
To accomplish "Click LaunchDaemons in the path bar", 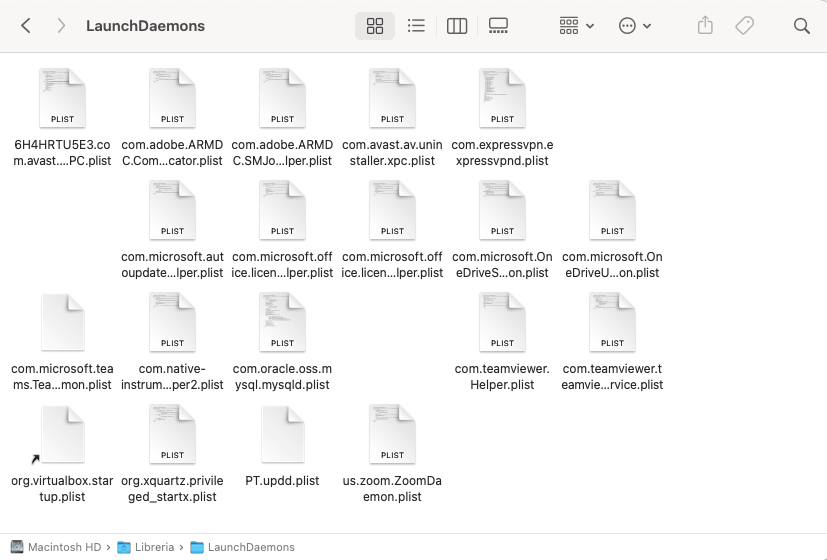I will tap(243, 547).
